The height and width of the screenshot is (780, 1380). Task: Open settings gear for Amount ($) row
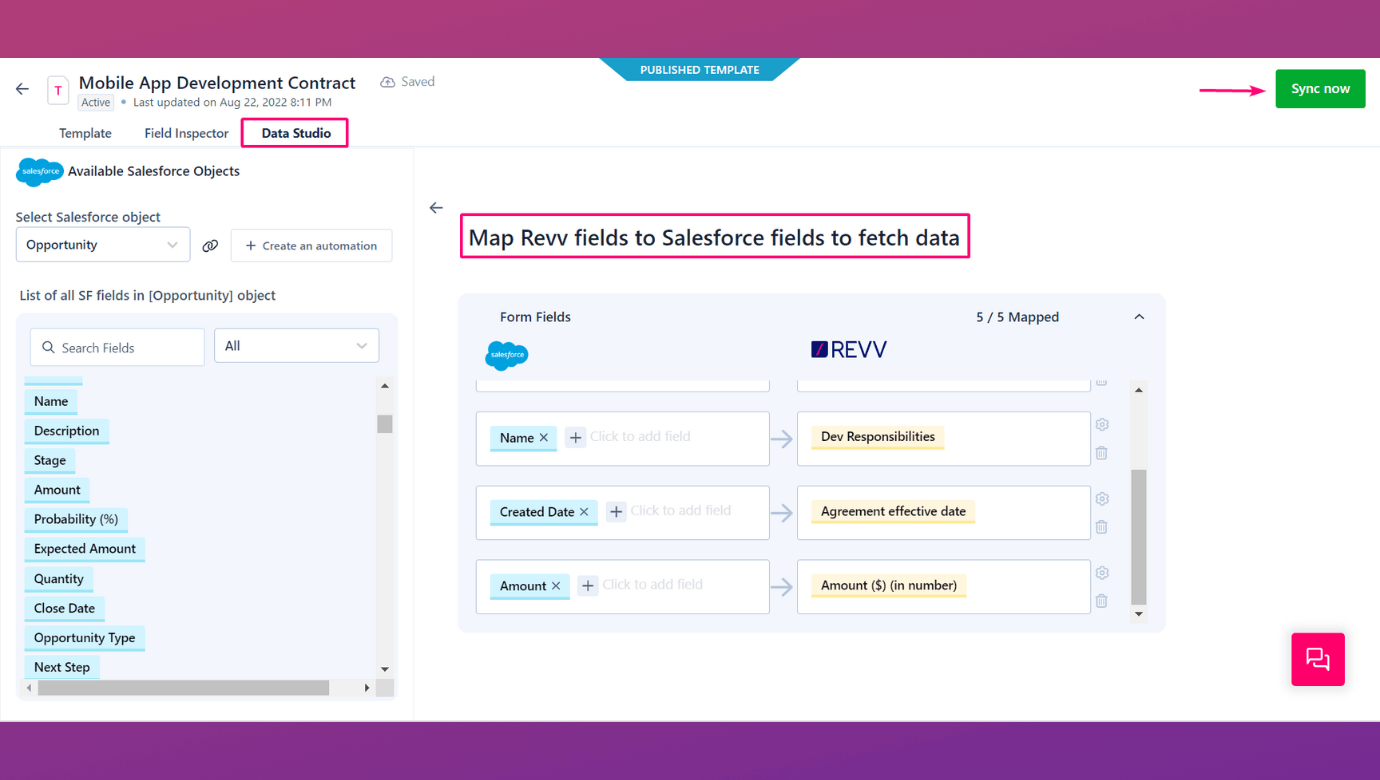coord(1102,573)
